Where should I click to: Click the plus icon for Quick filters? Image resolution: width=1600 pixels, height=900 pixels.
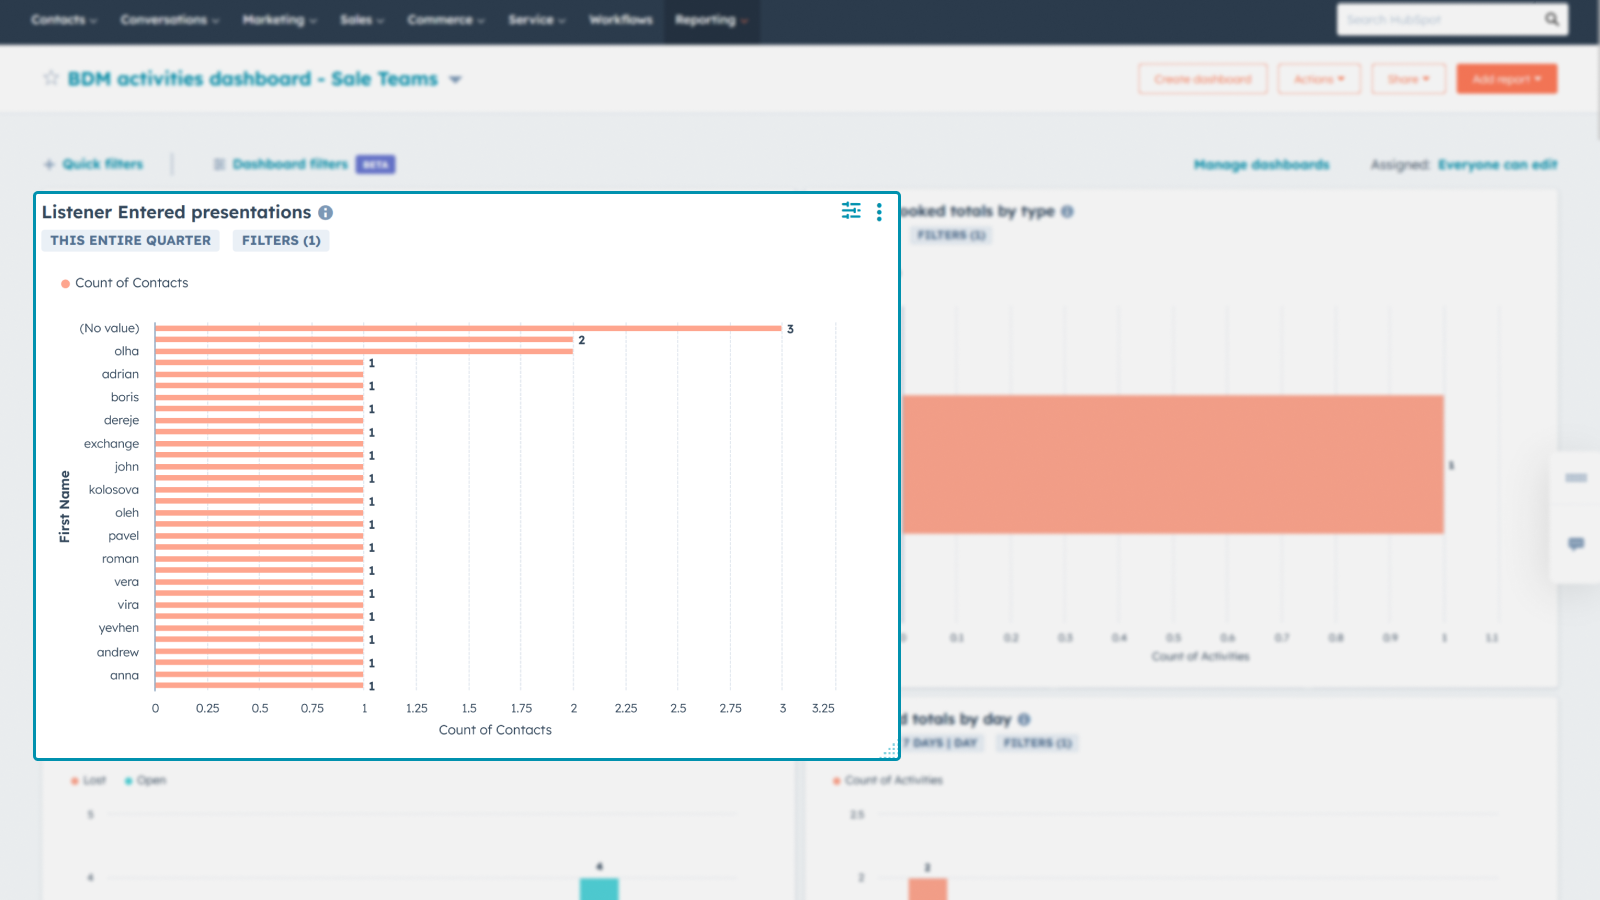coord(49,164)
